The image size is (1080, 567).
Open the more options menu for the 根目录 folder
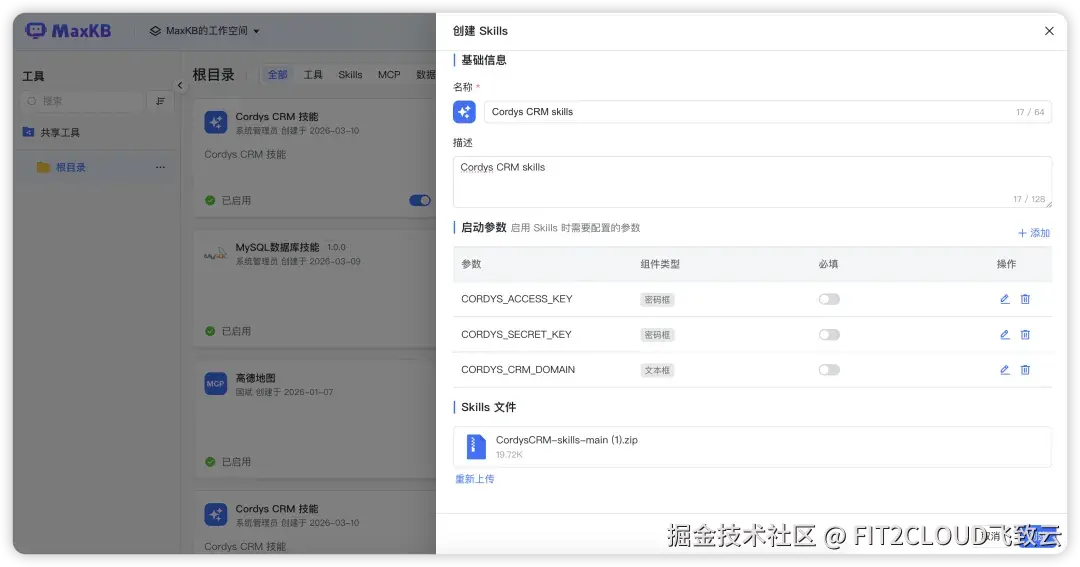[x=160, y=167]
